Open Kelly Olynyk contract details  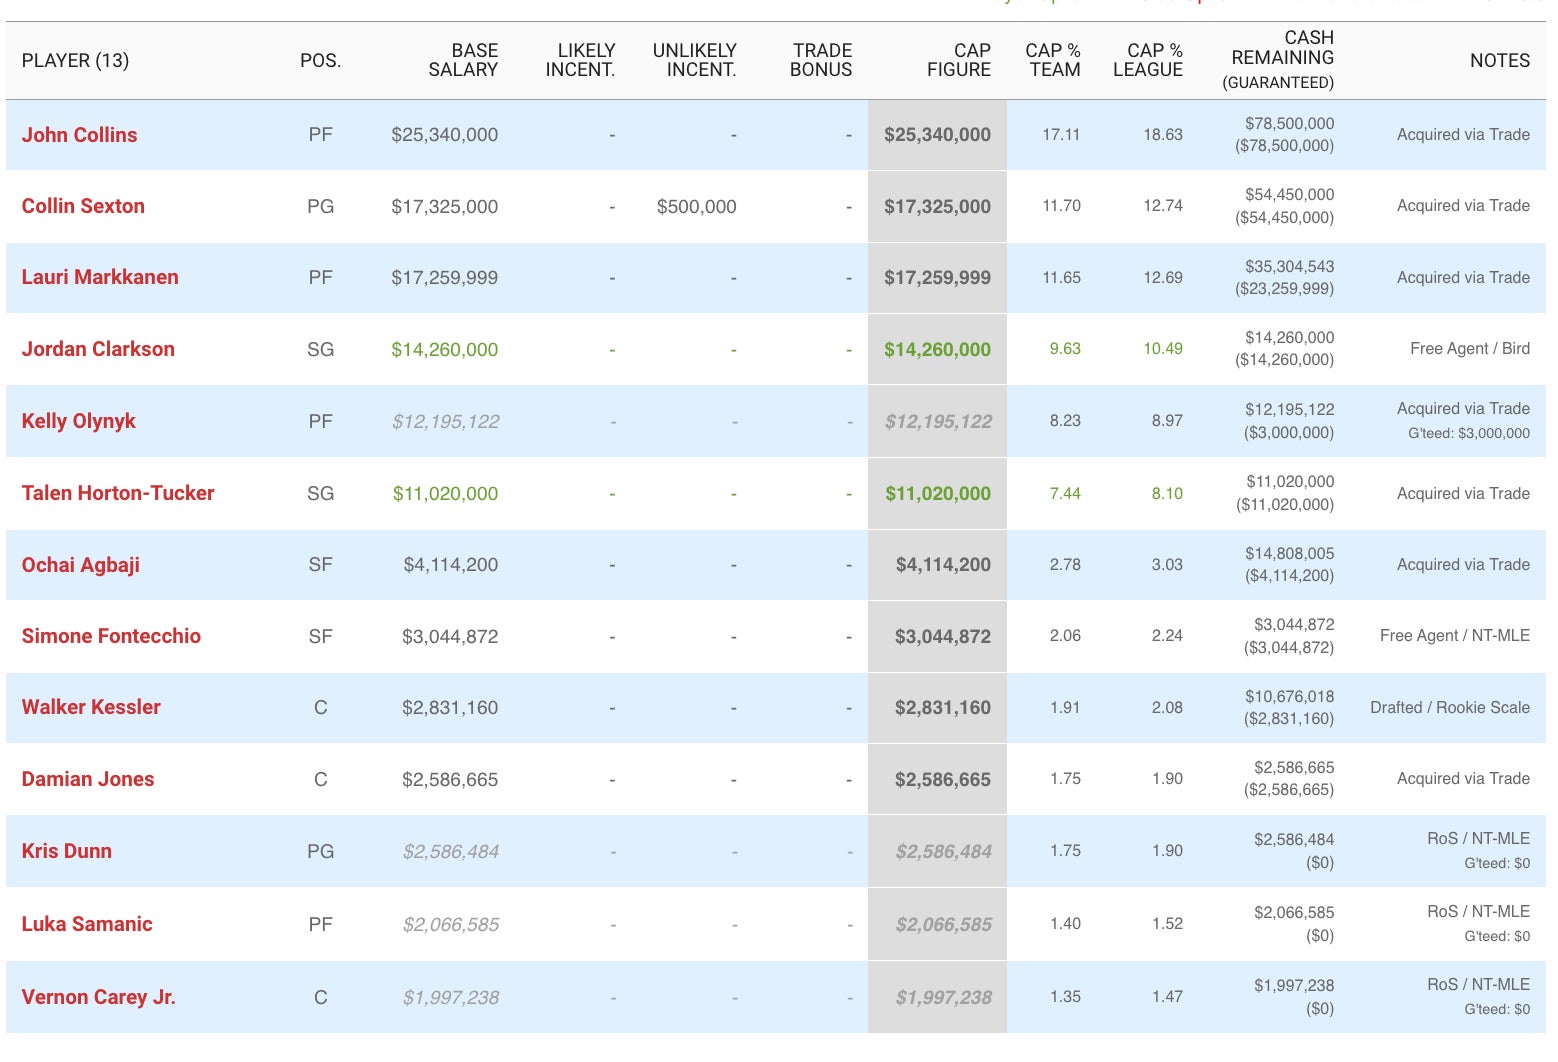coord(78,421)
